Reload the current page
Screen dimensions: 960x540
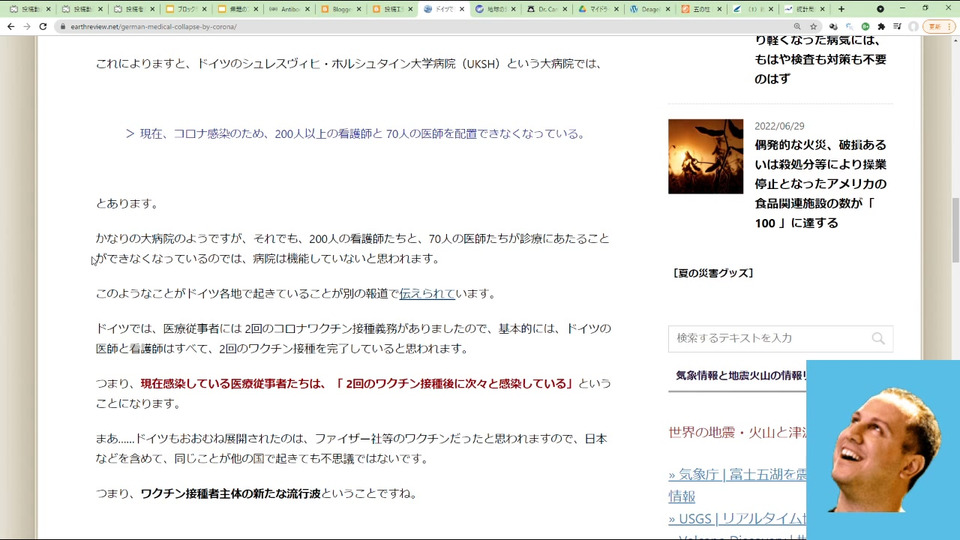click(x=43, y=26)
